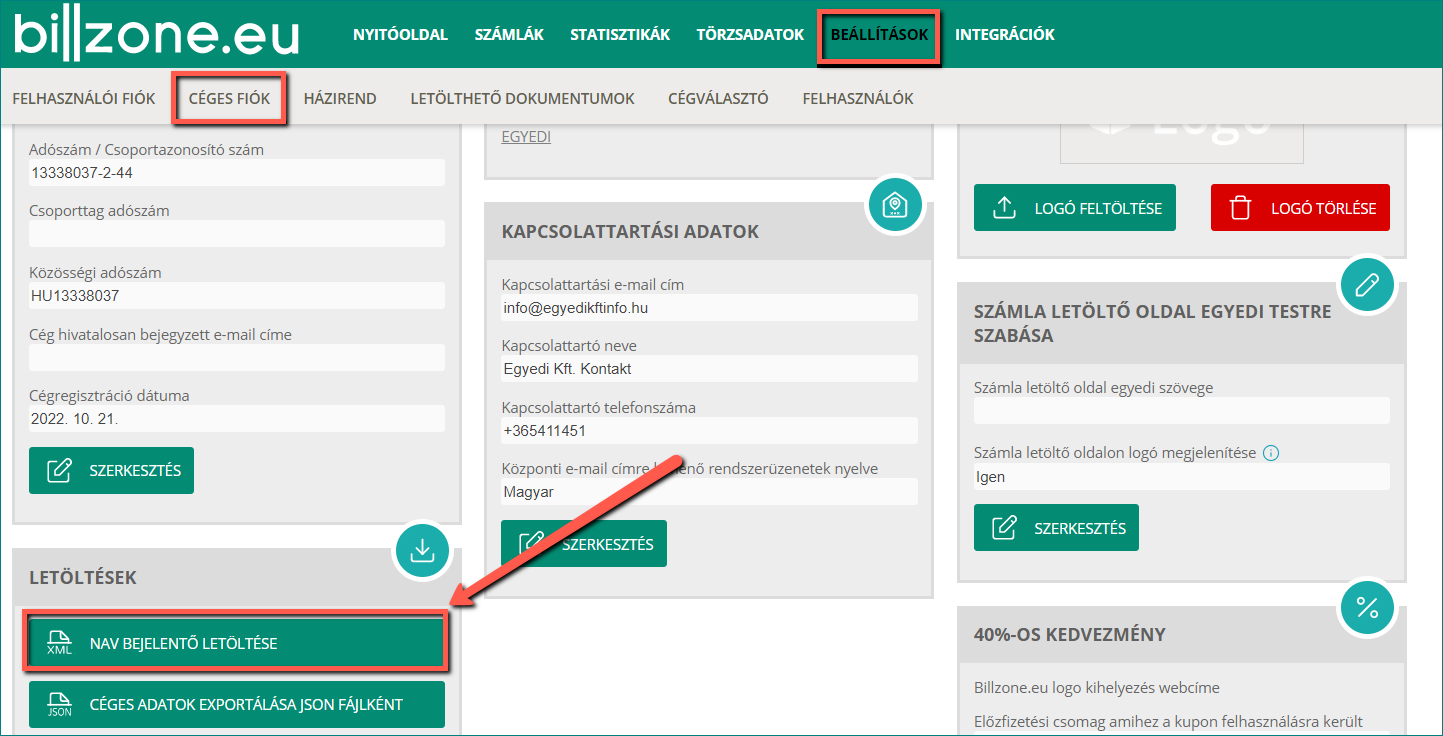
Task: Click the Logo placeholder image
Action: [x=1182, y=144]
